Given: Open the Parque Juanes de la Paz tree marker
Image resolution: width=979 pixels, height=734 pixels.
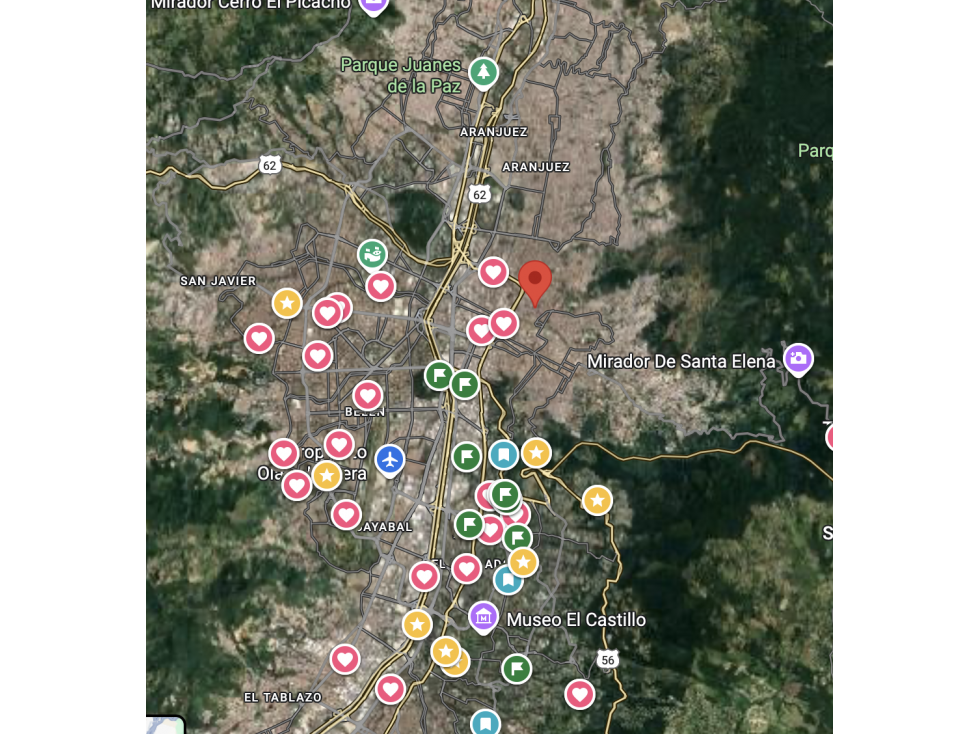Looking at the screenshot, I should (x=483, y=73).
